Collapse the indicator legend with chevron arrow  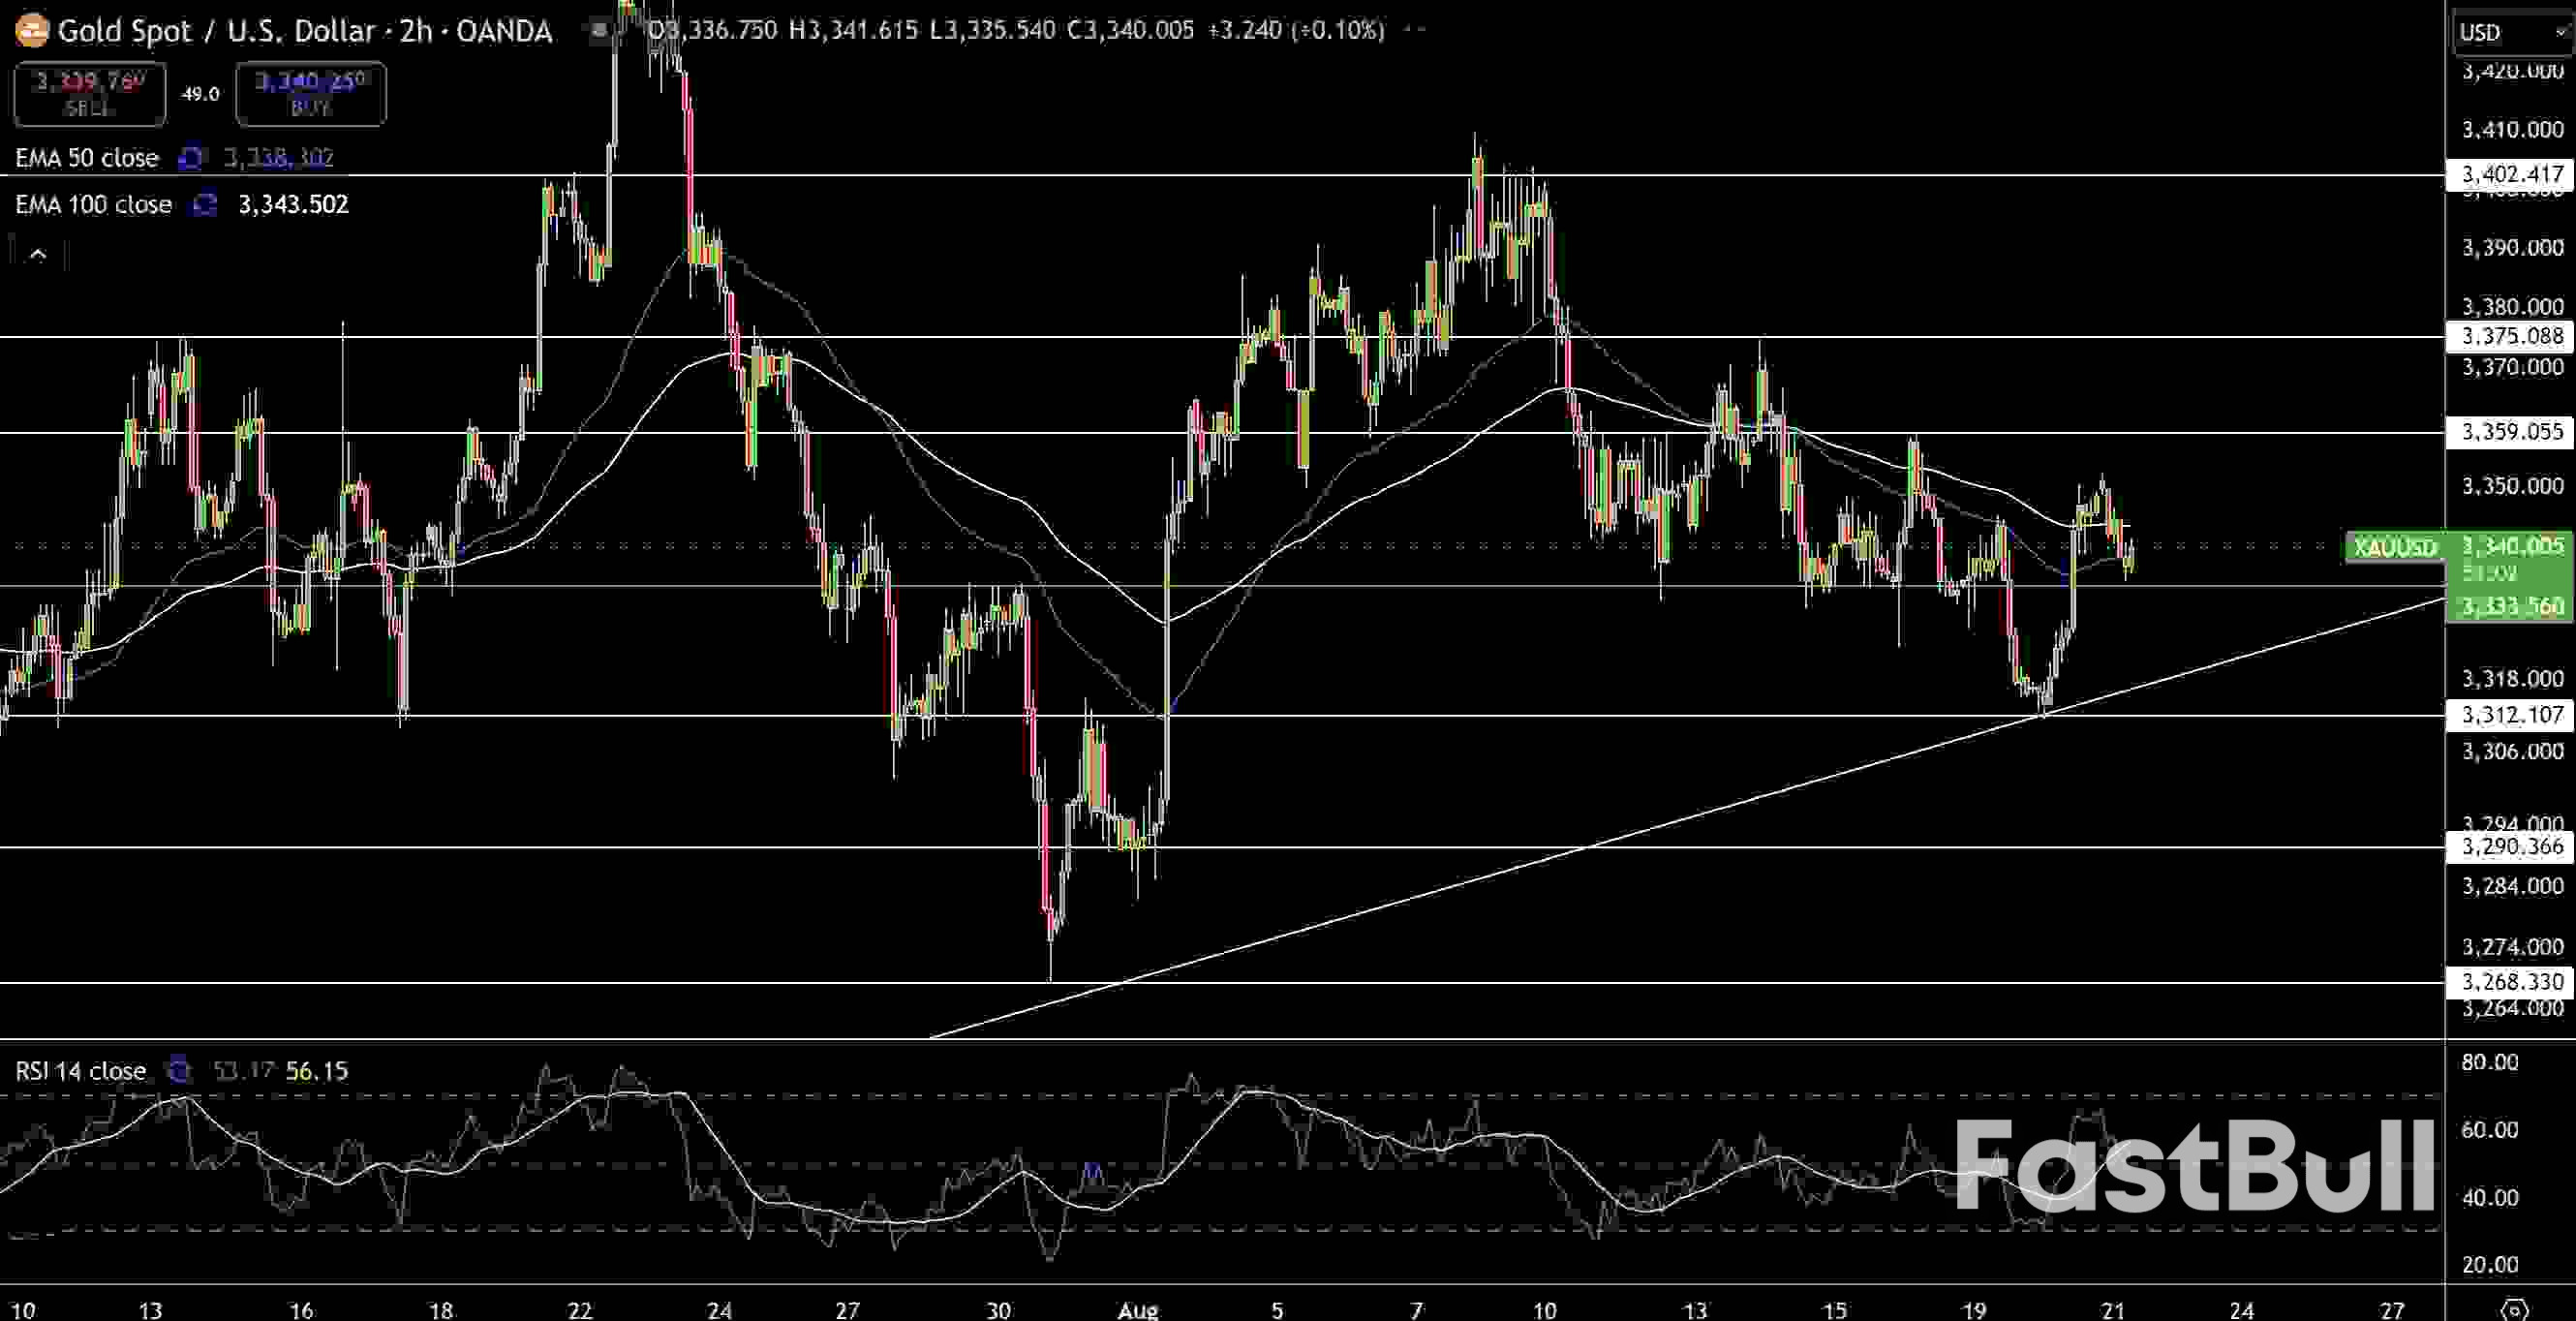pos(38,255)
